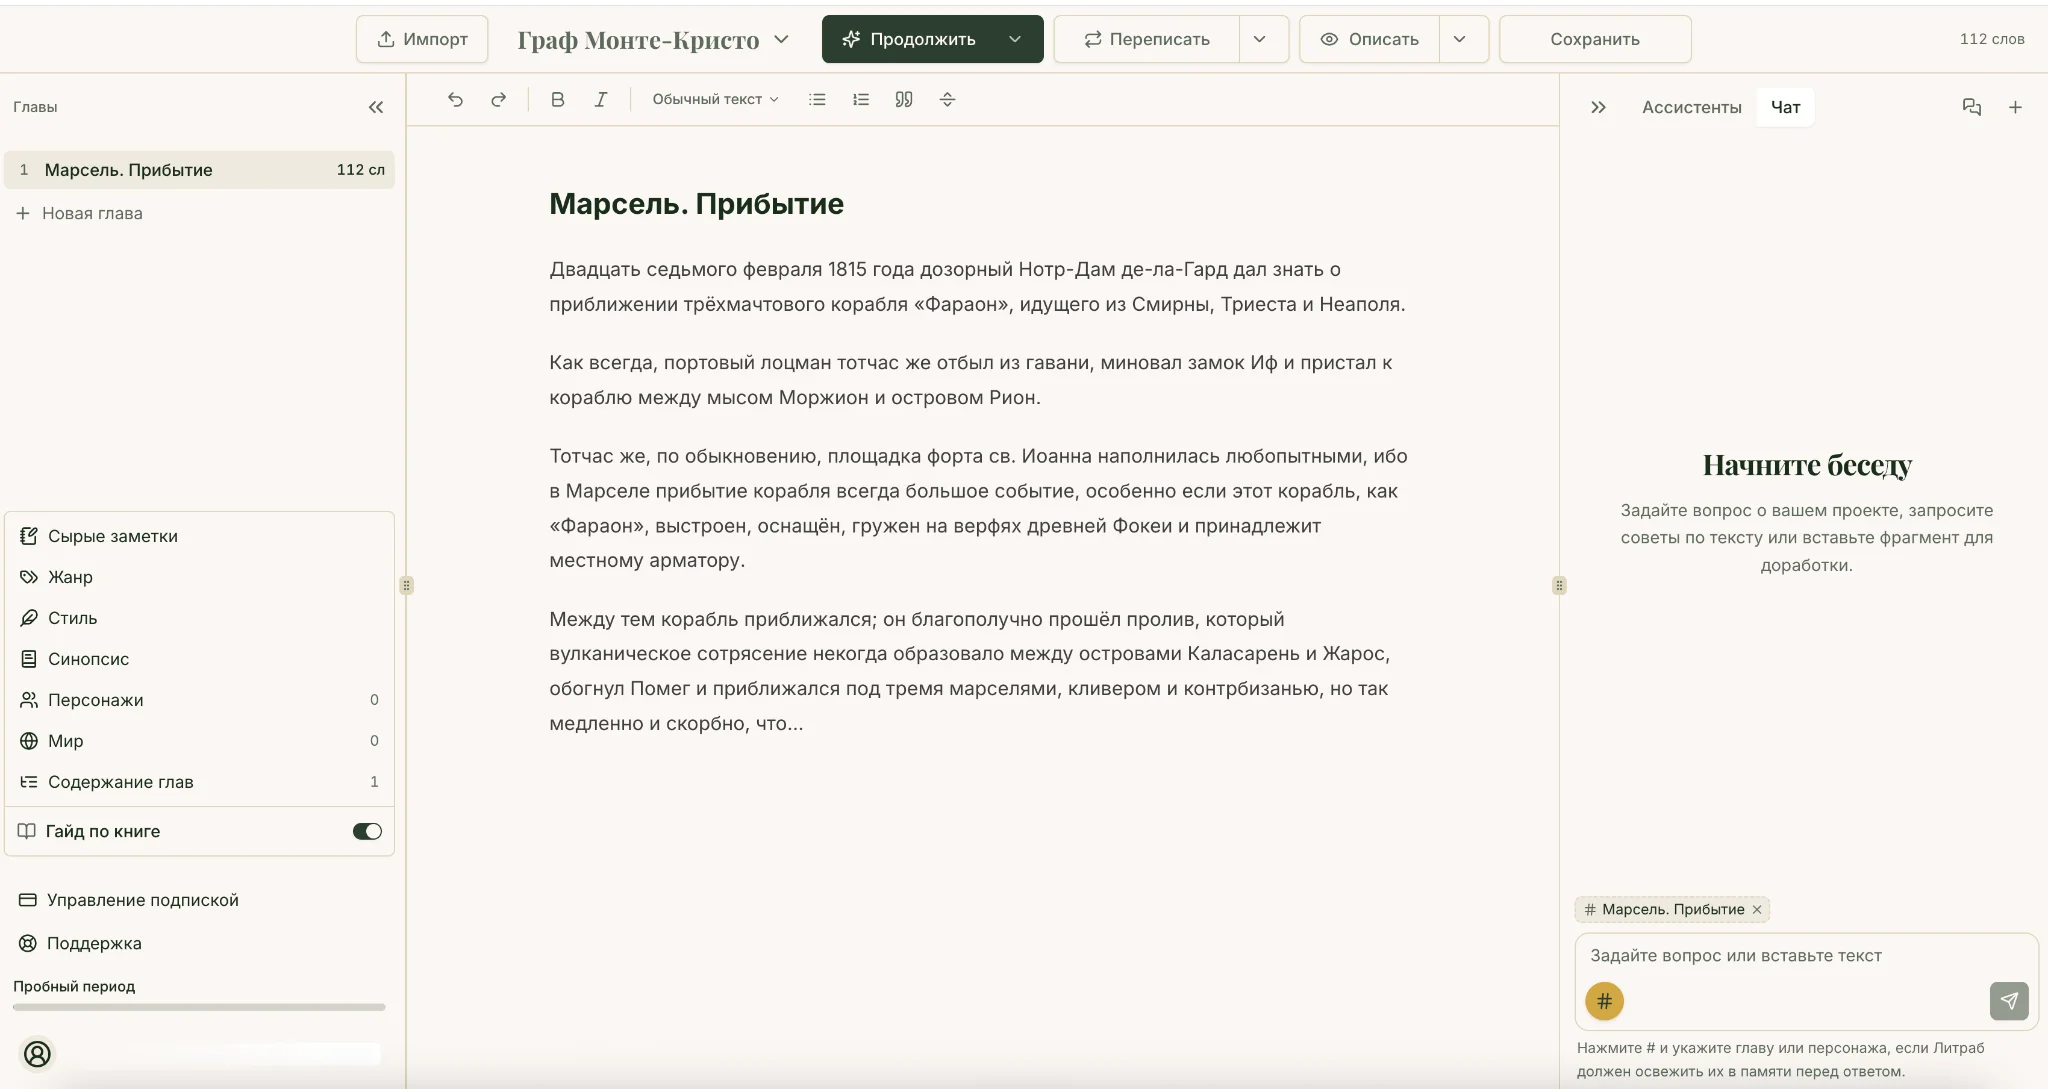Select chapter 1 Марсель. Прибытие
This screenshot has width=2048, height=1089.
tap(199, 170)
